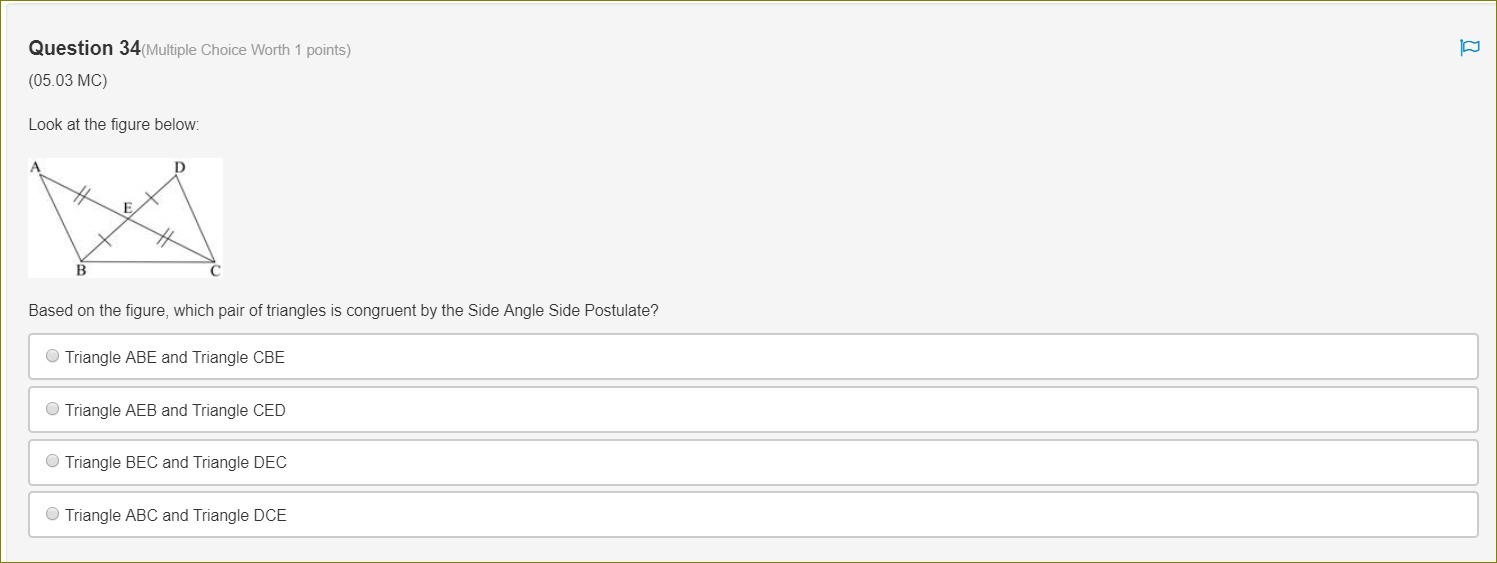Image resolution: width=1497 pixels, height=563 pixels.
Task: Click the Side Angle Side Postulate question sentence
Action: click(x=343, y=311)
